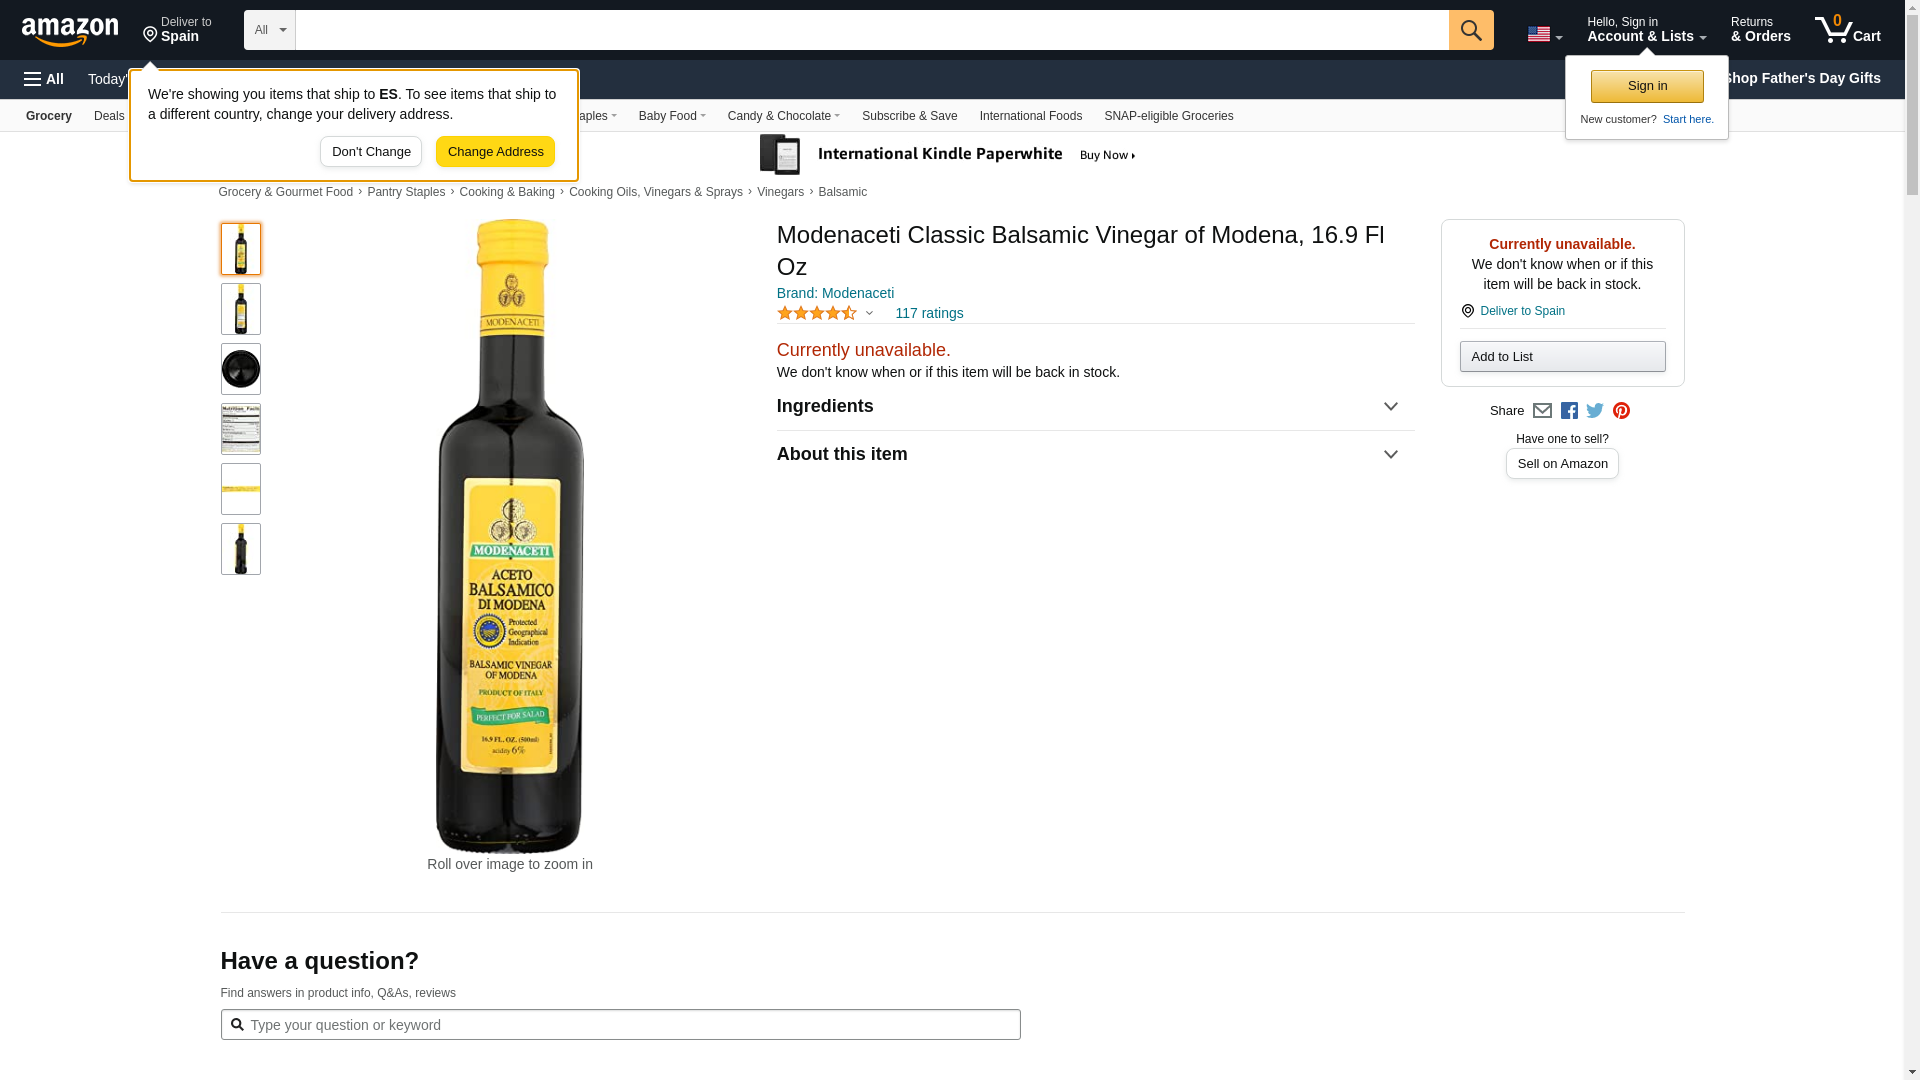
Task: Select the nutrition facts thumbnail
Action: point(240,429)
